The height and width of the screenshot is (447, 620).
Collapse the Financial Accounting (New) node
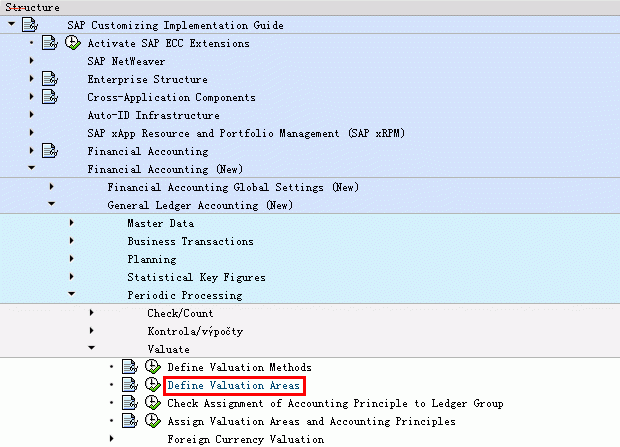[32, 168]
